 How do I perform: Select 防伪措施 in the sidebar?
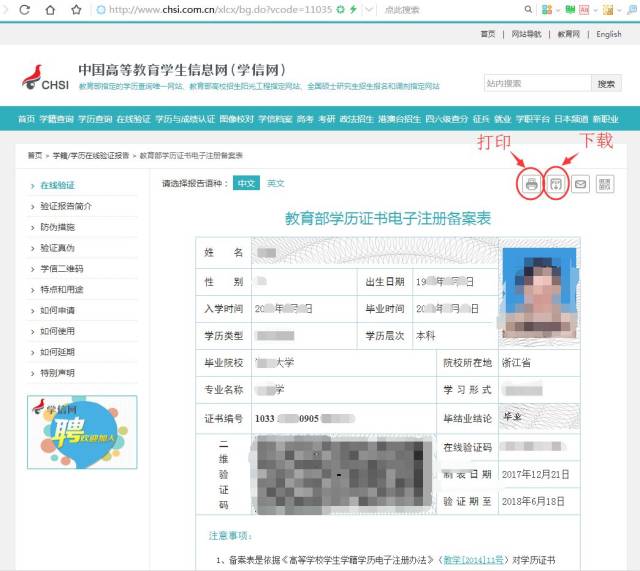(58, 227)
